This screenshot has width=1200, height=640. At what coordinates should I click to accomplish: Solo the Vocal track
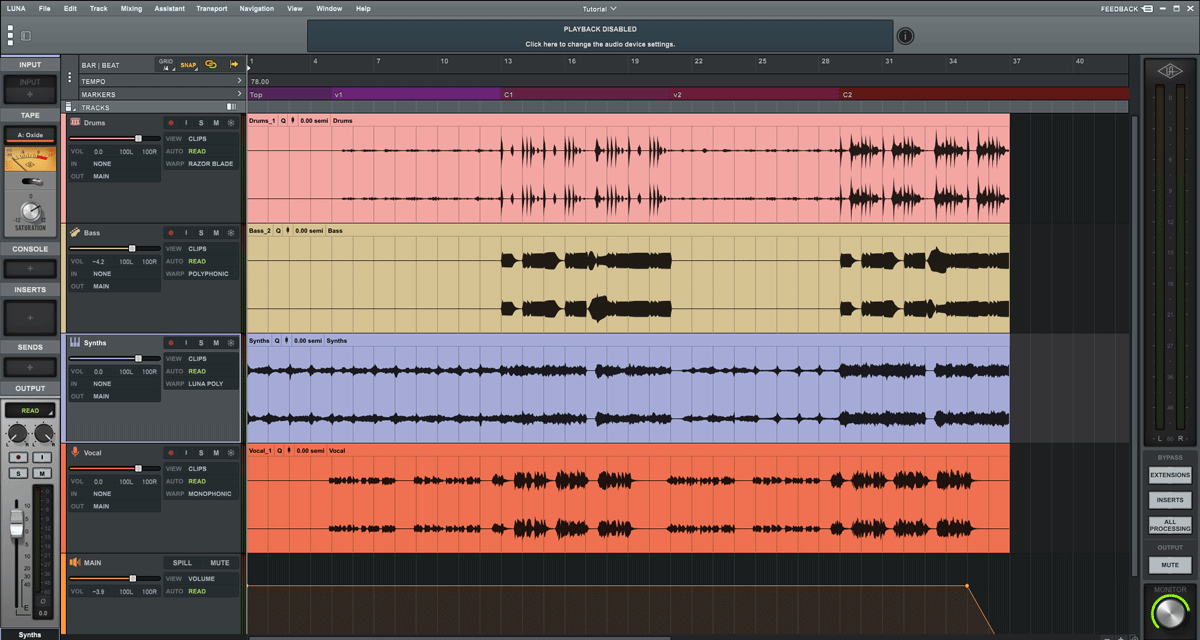(201, 453)
